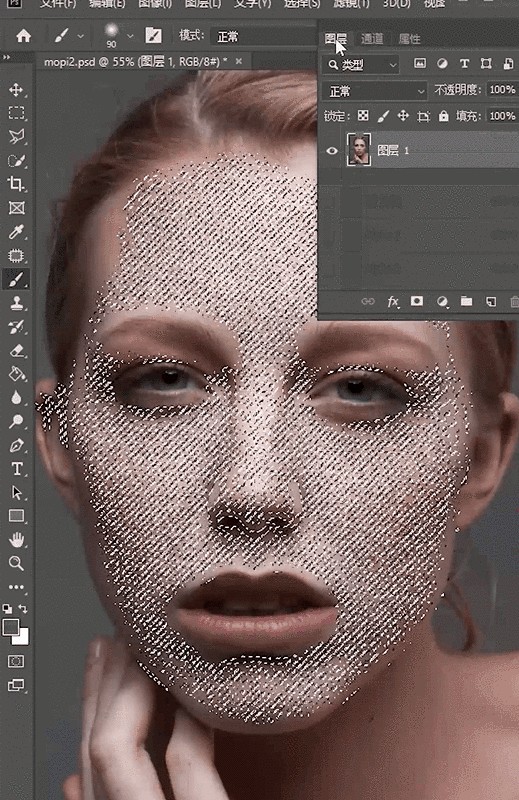Switch to the 通道 tab
Image resolution: width=519 pixels, height=800 pixels.
372,39
